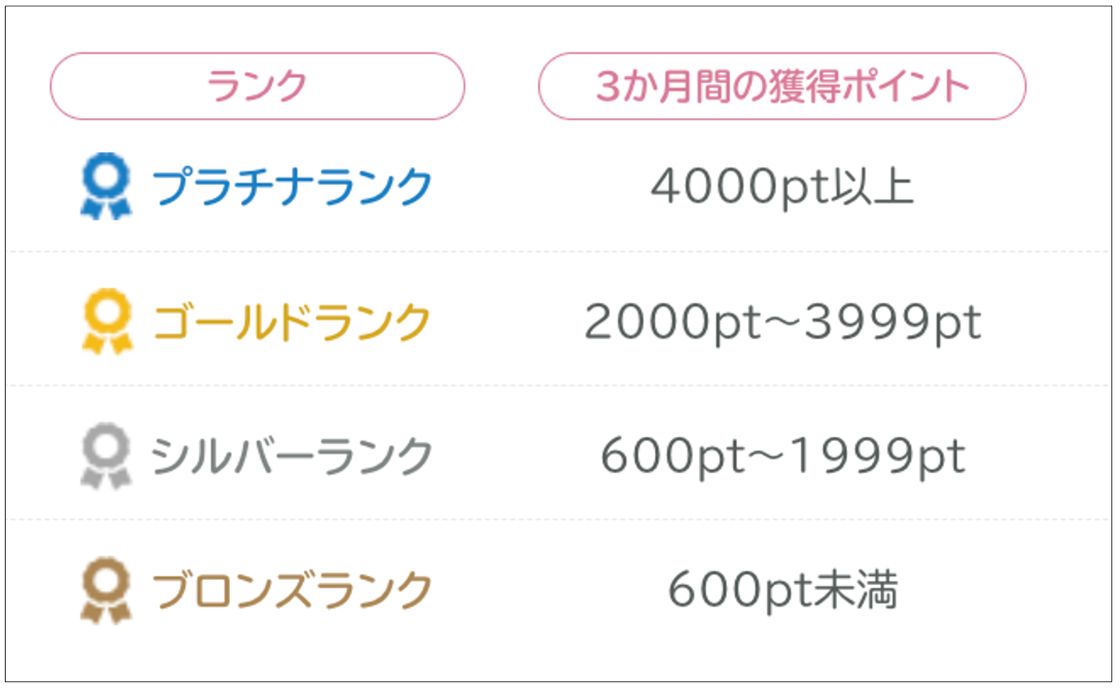Click the silver rank ribbon icon
1120x690 pixels.
(x=106, y=456)
